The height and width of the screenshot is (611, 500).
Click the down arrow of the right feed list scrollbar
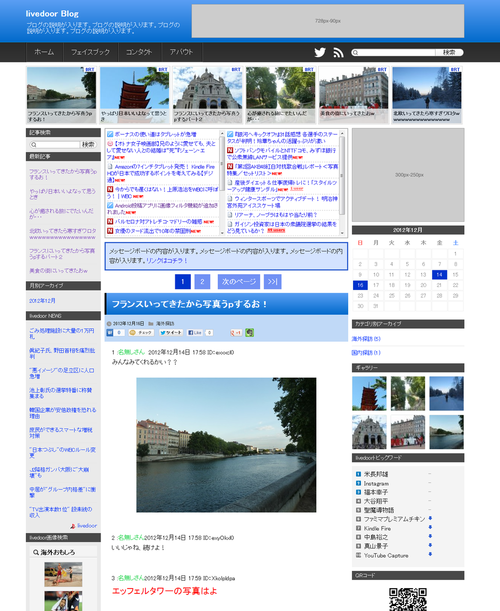point(342,233)
